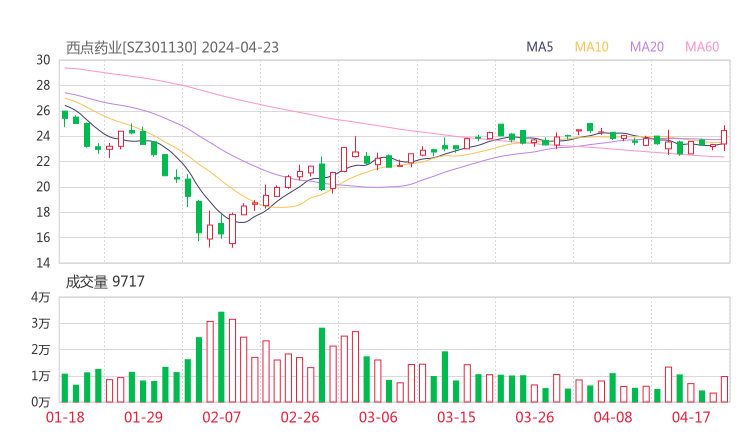This screenshot has height=440, width=740.
Task: Click the price axis value 30
Action: pyautogui.click(x=43, y=60)
